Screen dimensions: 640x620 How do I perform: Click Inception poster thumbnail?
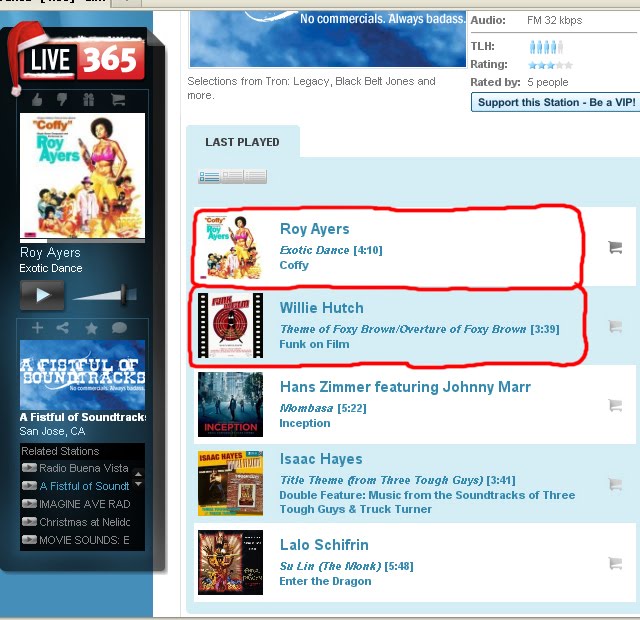pos(231,404)
